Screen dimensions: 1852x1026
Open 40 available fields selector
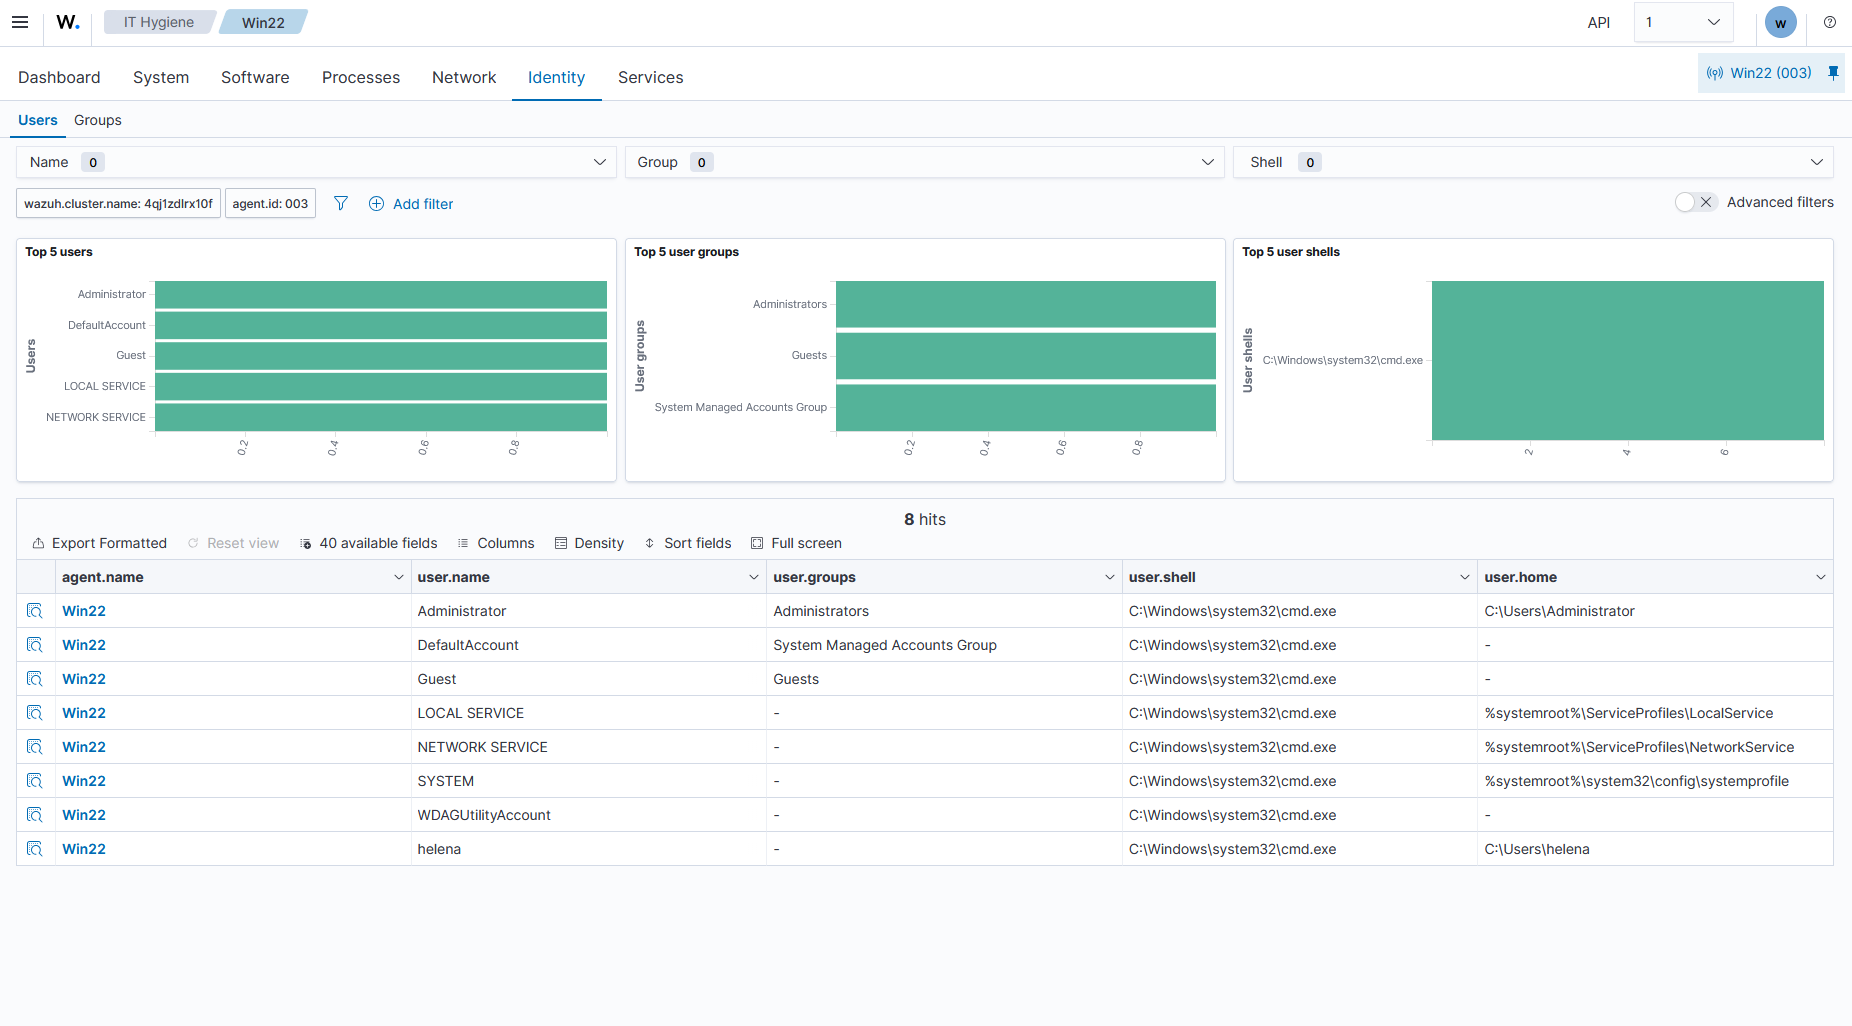click(x=369, y=543)
